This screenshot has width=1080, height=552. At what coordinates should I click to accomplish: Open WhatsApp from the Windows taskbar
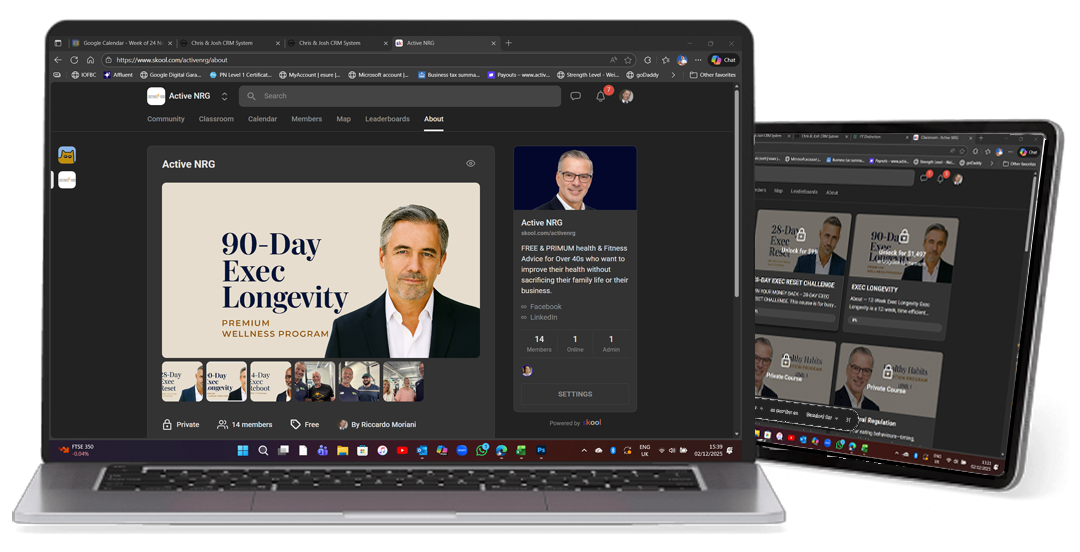point(482,451)
